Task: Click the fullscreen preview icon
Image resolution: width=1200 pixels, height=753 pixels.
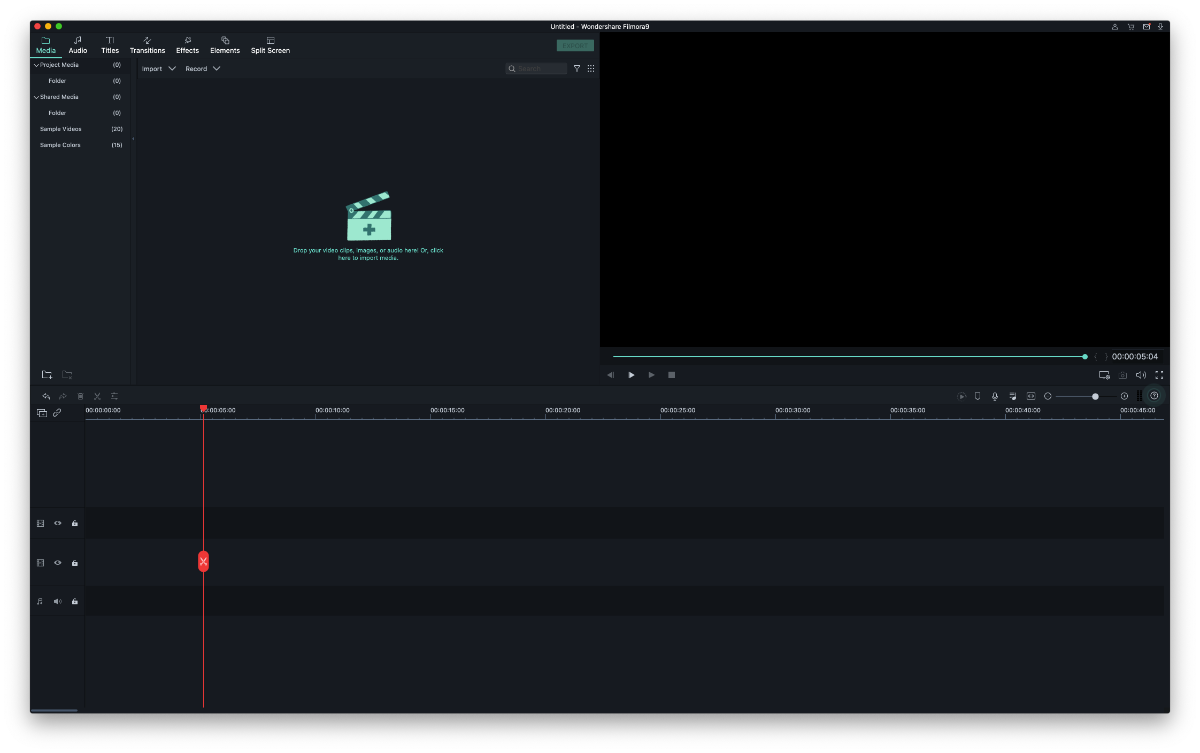Action: 1159,375
